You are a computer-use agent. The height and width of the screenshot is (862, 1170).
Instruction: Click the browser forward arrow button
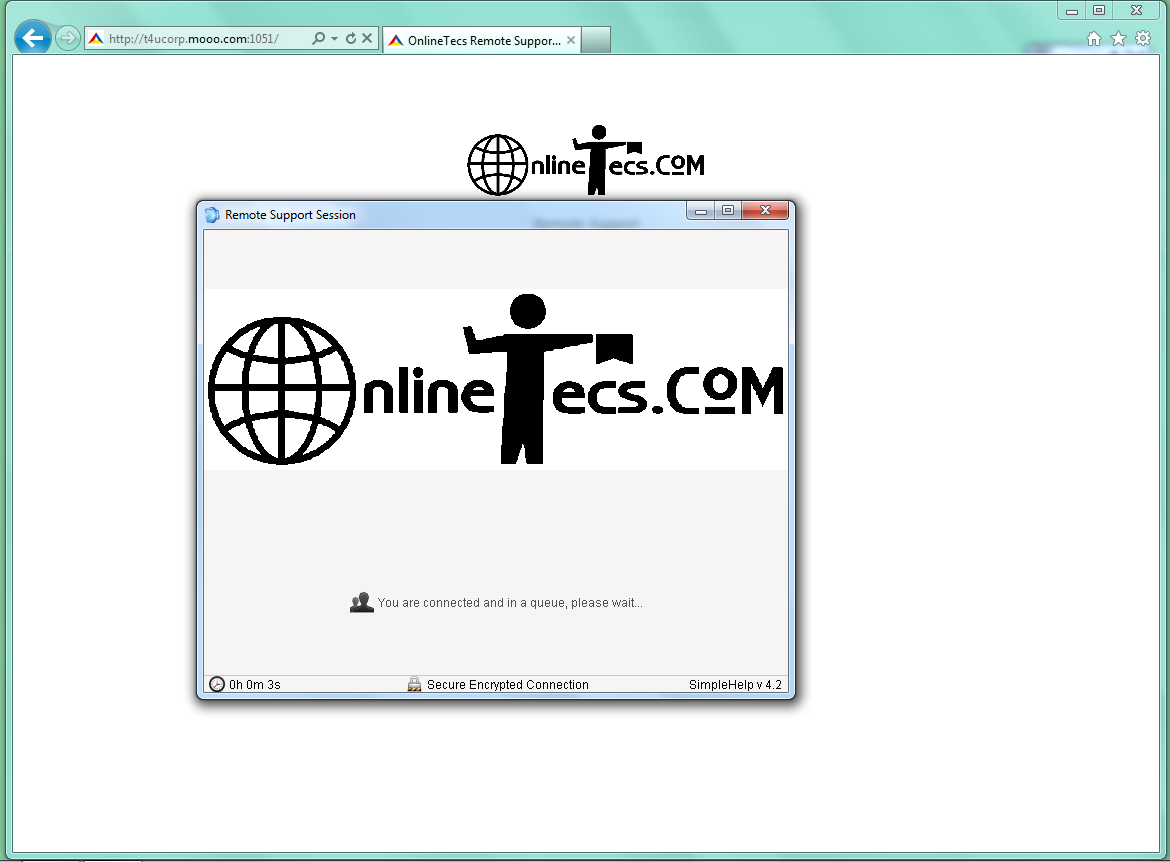click(68, 38)
